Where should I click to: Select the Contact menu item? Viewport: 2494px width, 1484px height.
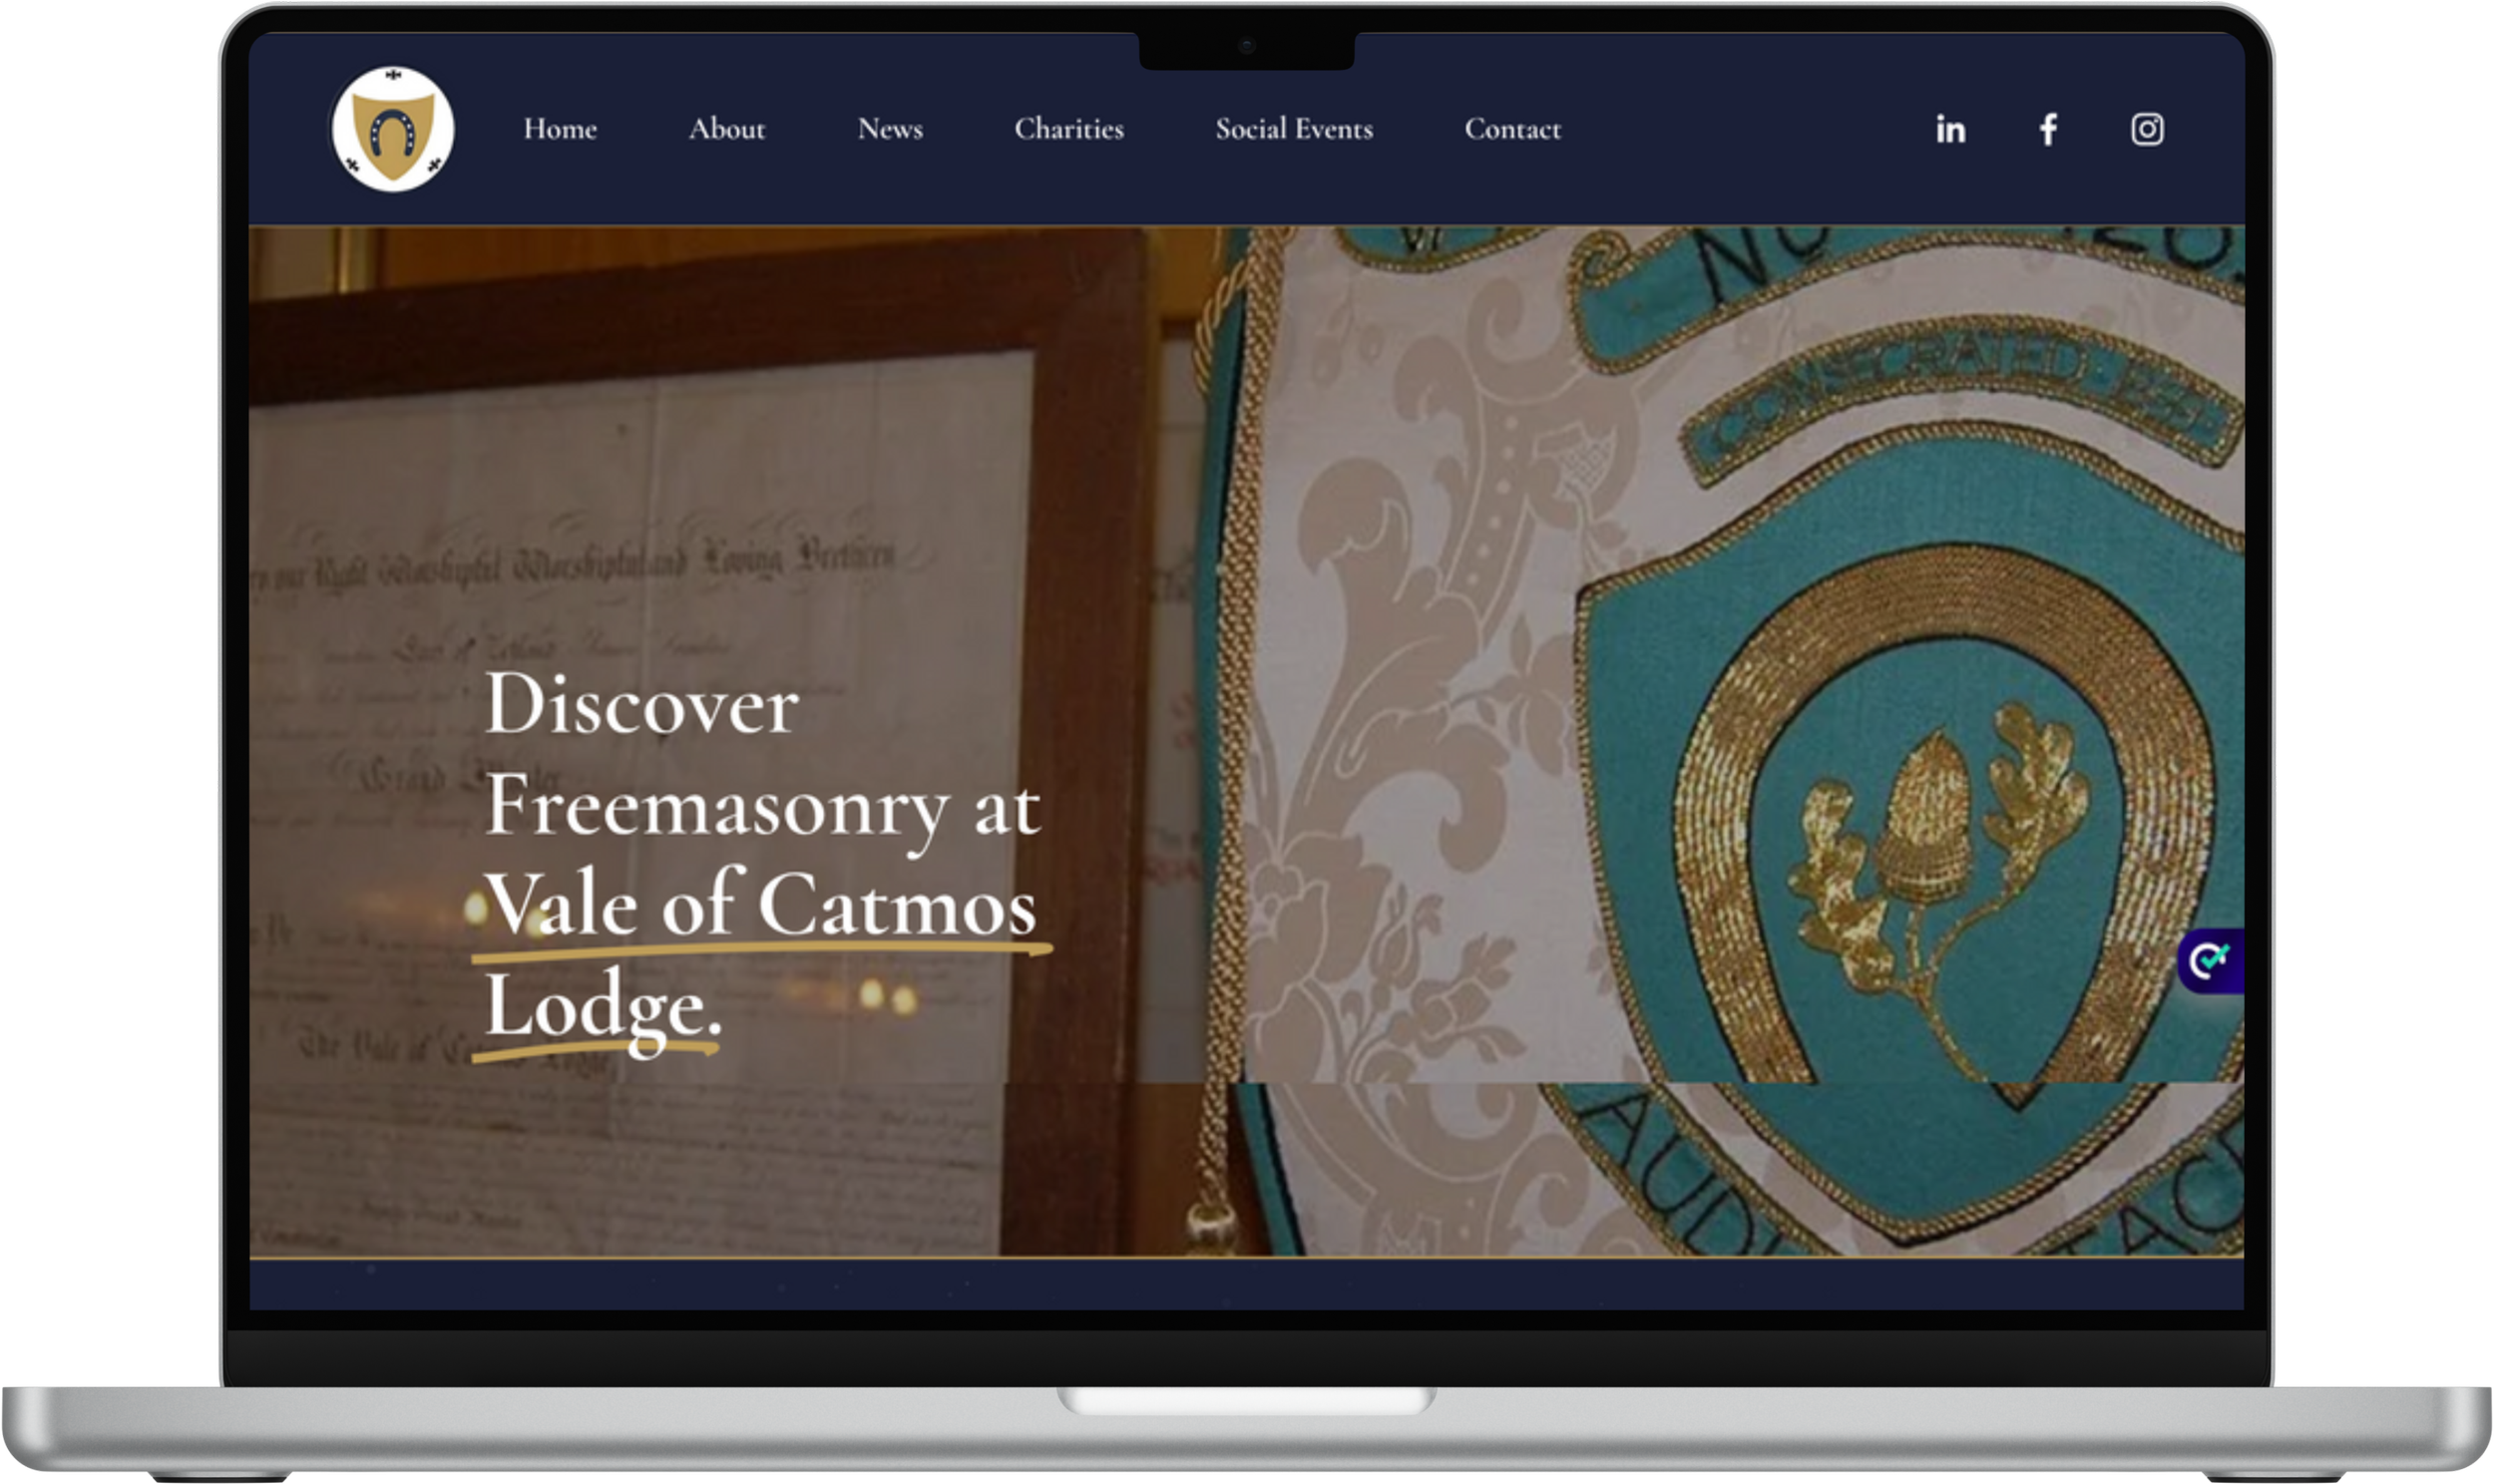click(x=1512, y=129)
